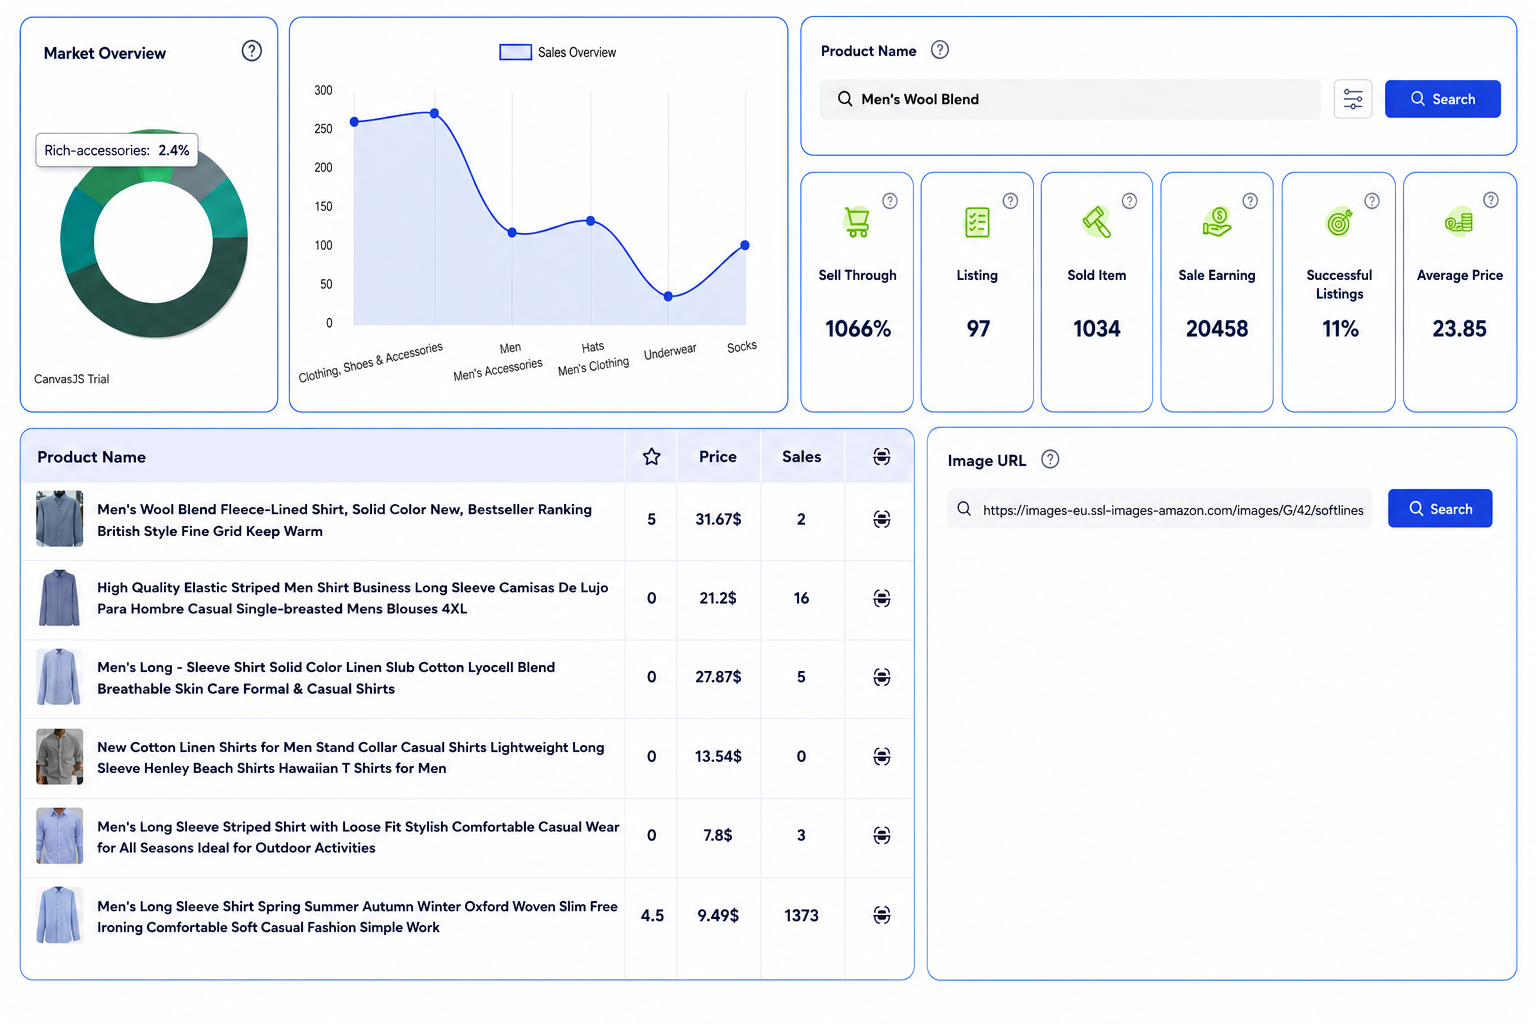Click the Sale Earning hand-coin icon
Screen dimensions: 1536x1024
(x=1217, y=222)
